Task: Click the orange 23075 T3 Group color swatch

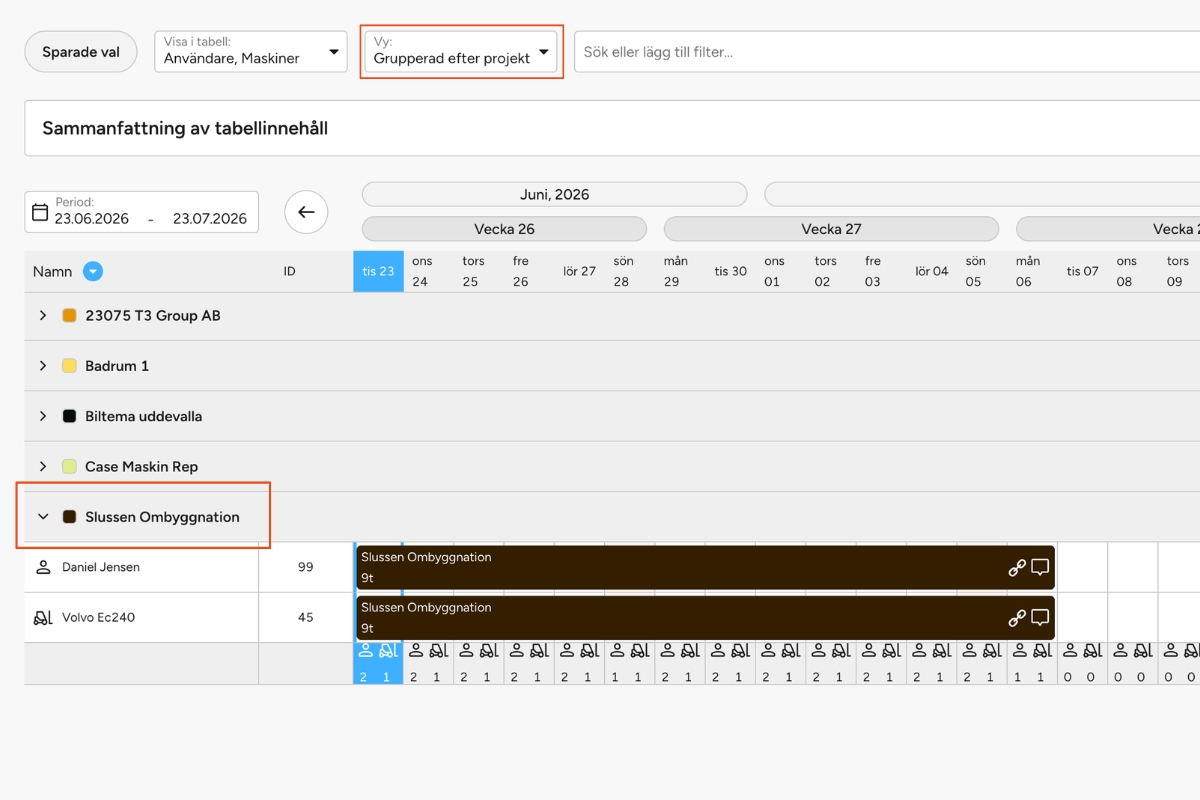Action: tap(69, 315)
